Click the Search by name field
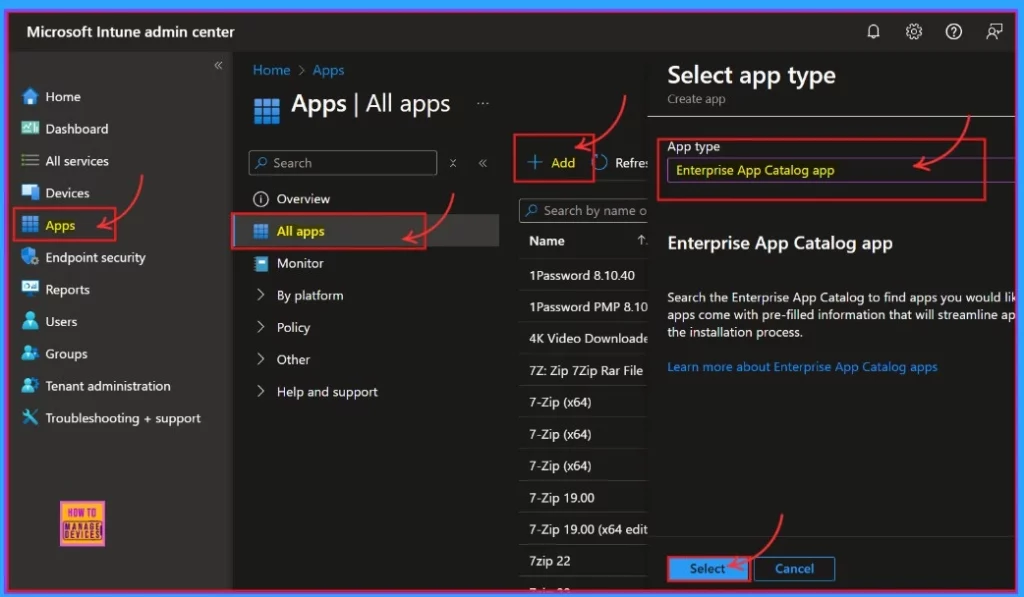The width and height of the screenshot is (1024, 597). 583,210
